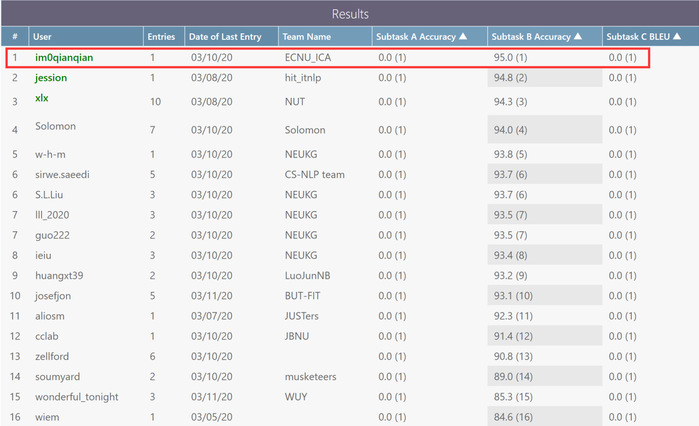Select user sirwe.saeedi in the list
Viewport: 699px width, 426px height.
63,174
